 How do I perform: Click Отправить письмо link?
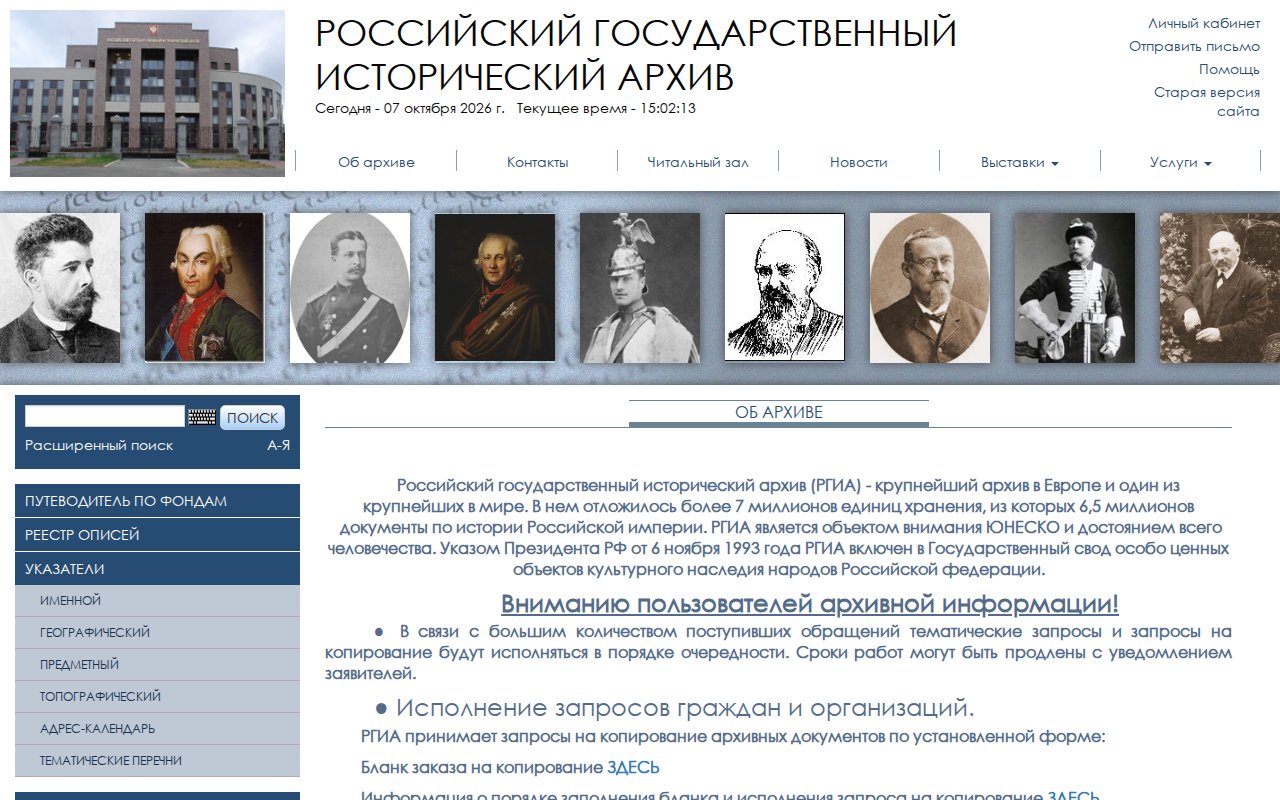click(1195, 46)
